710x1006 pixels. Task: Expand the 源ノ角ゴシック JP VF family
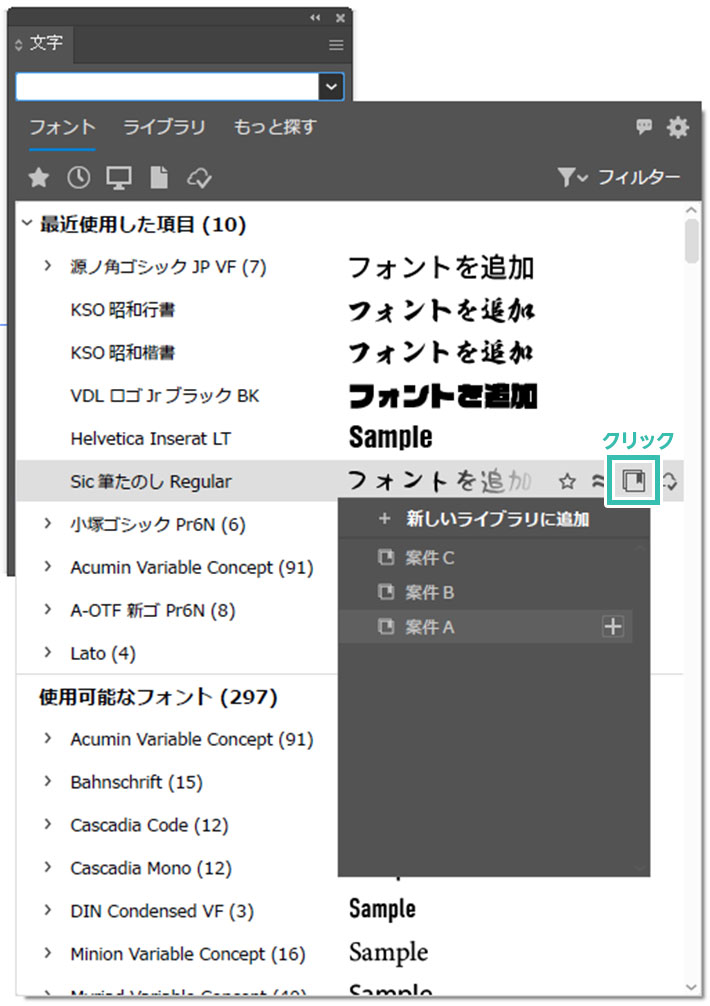coord(48,267)
